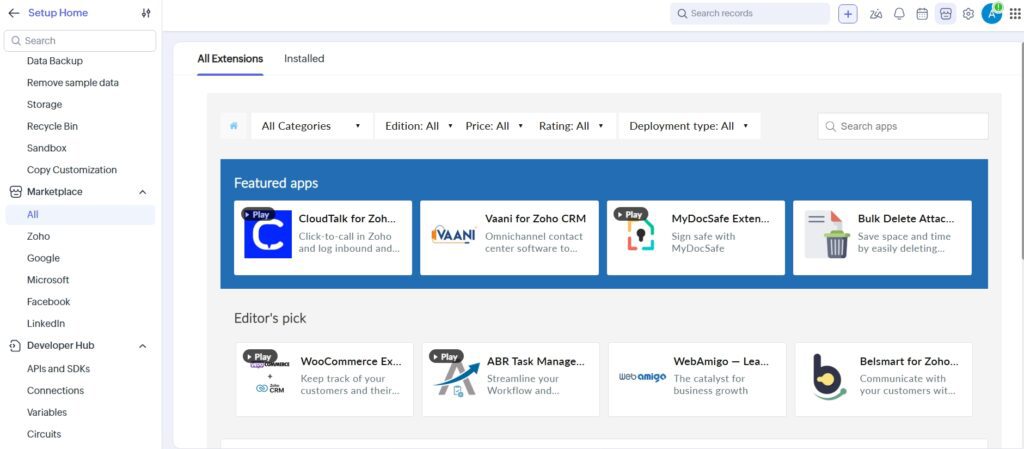Image resolution: width=1024 pixels, height=449 pixels.
Task: Collapse the Developer Hub section chevron
Action: pyautogui.click(x=142, y=346)
